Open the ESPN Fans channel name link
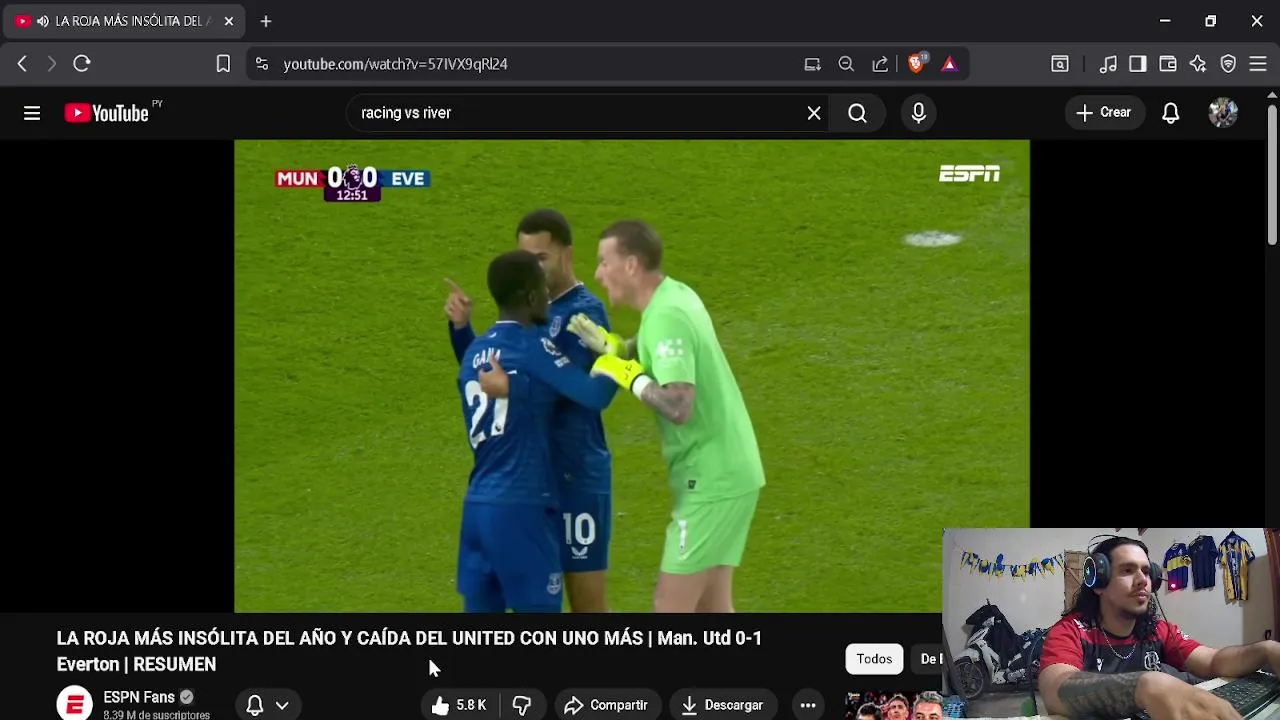The width and height of the screenshot is (1280, 720). pyautogui.click(x=139, y=697)
